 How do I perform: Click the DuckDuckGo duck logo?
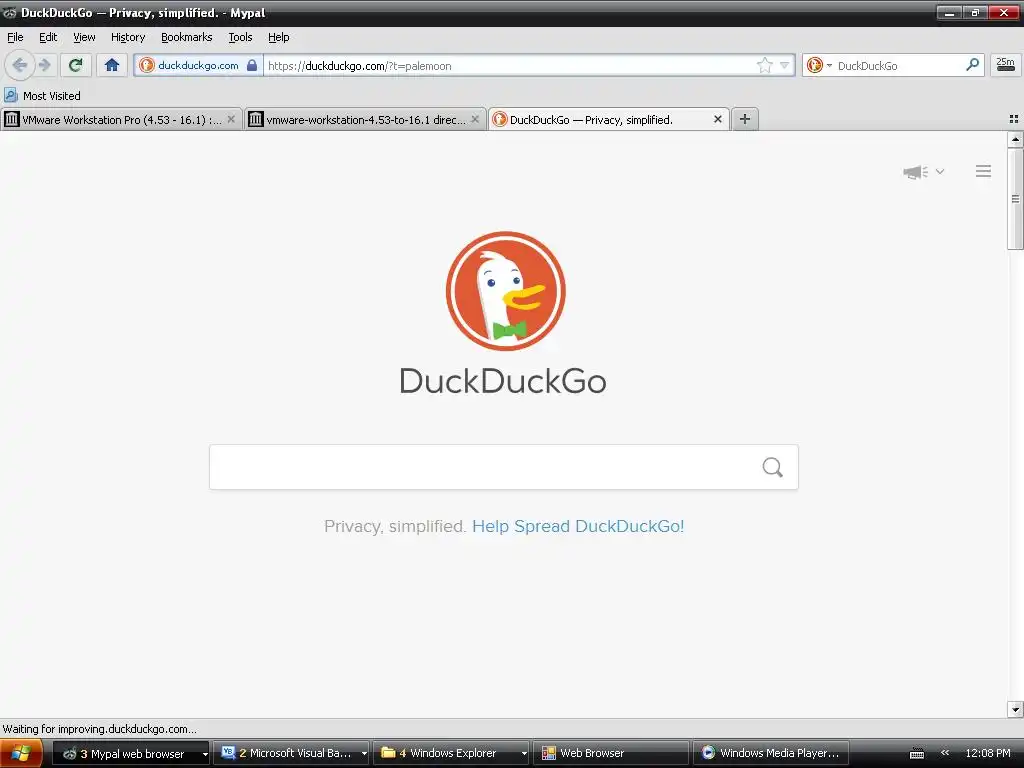pos(505,291)
